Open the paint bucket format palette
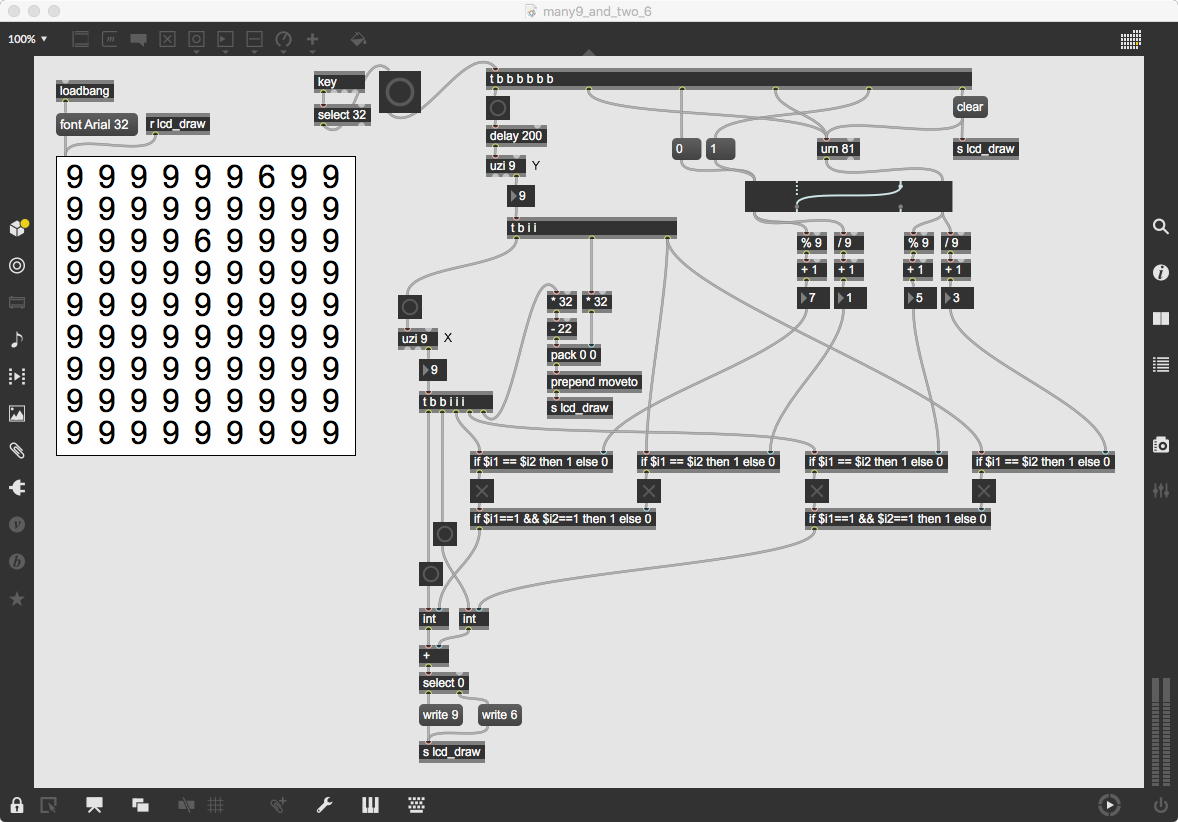 coord(358,39)
